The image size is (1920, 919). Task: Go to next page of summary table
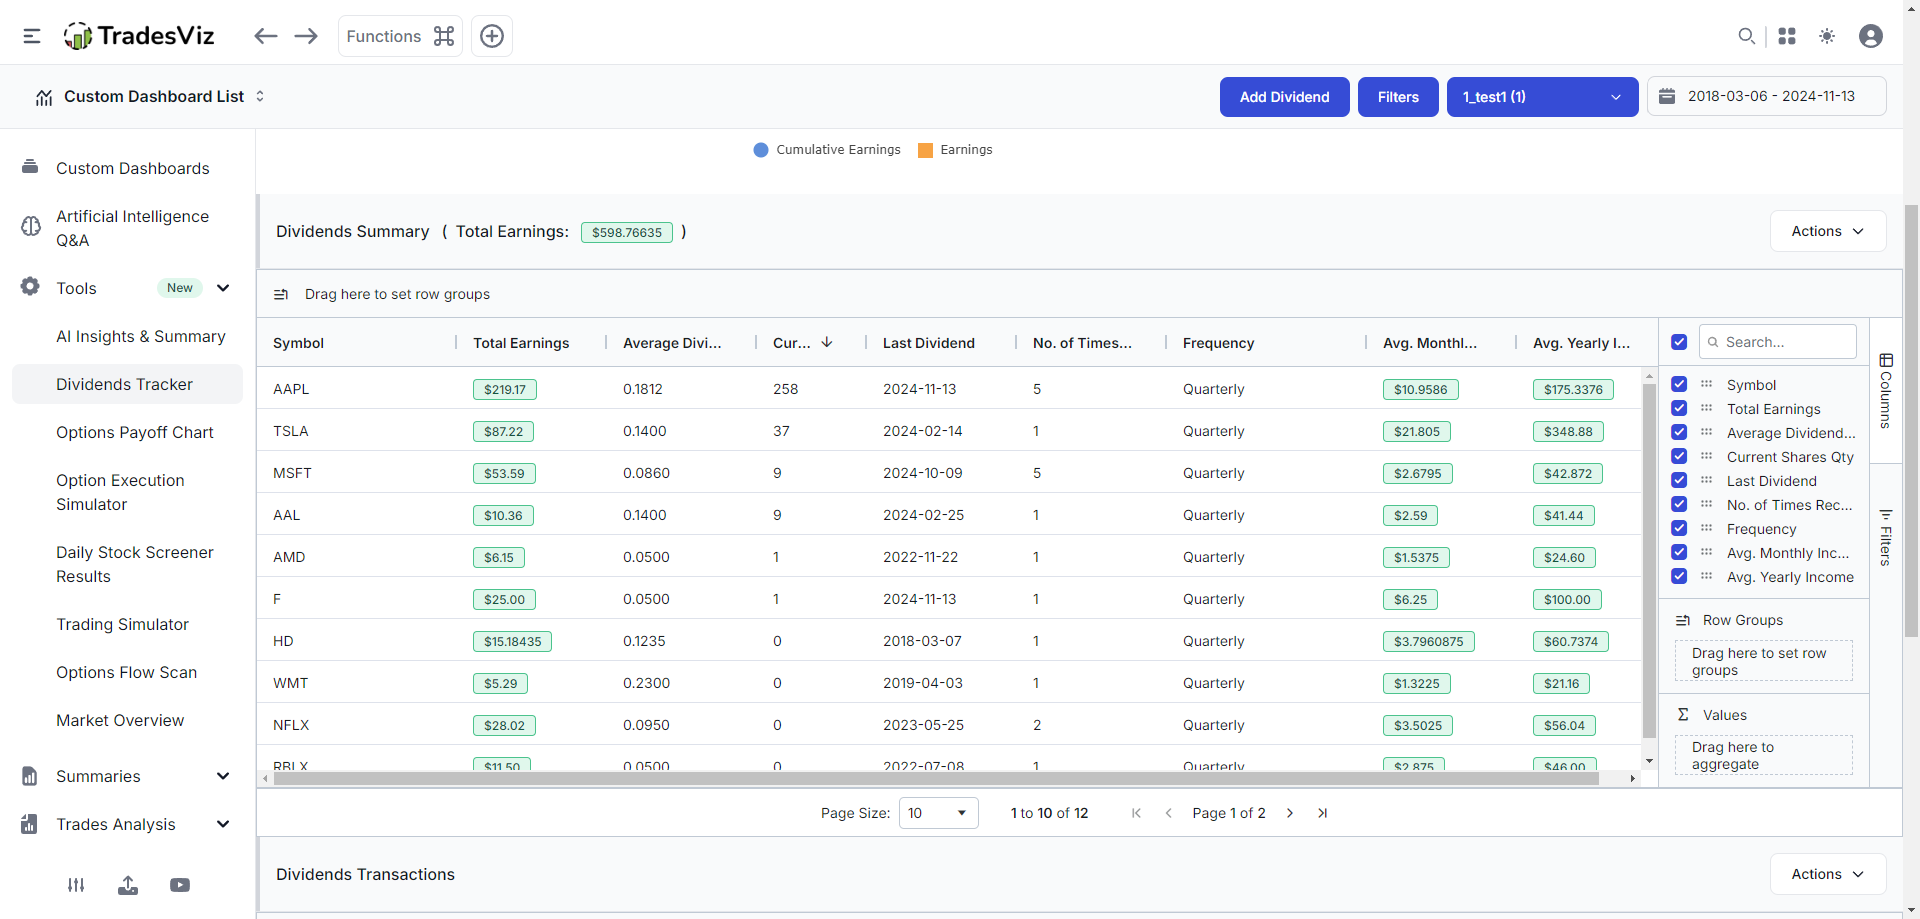[1290, 813]
